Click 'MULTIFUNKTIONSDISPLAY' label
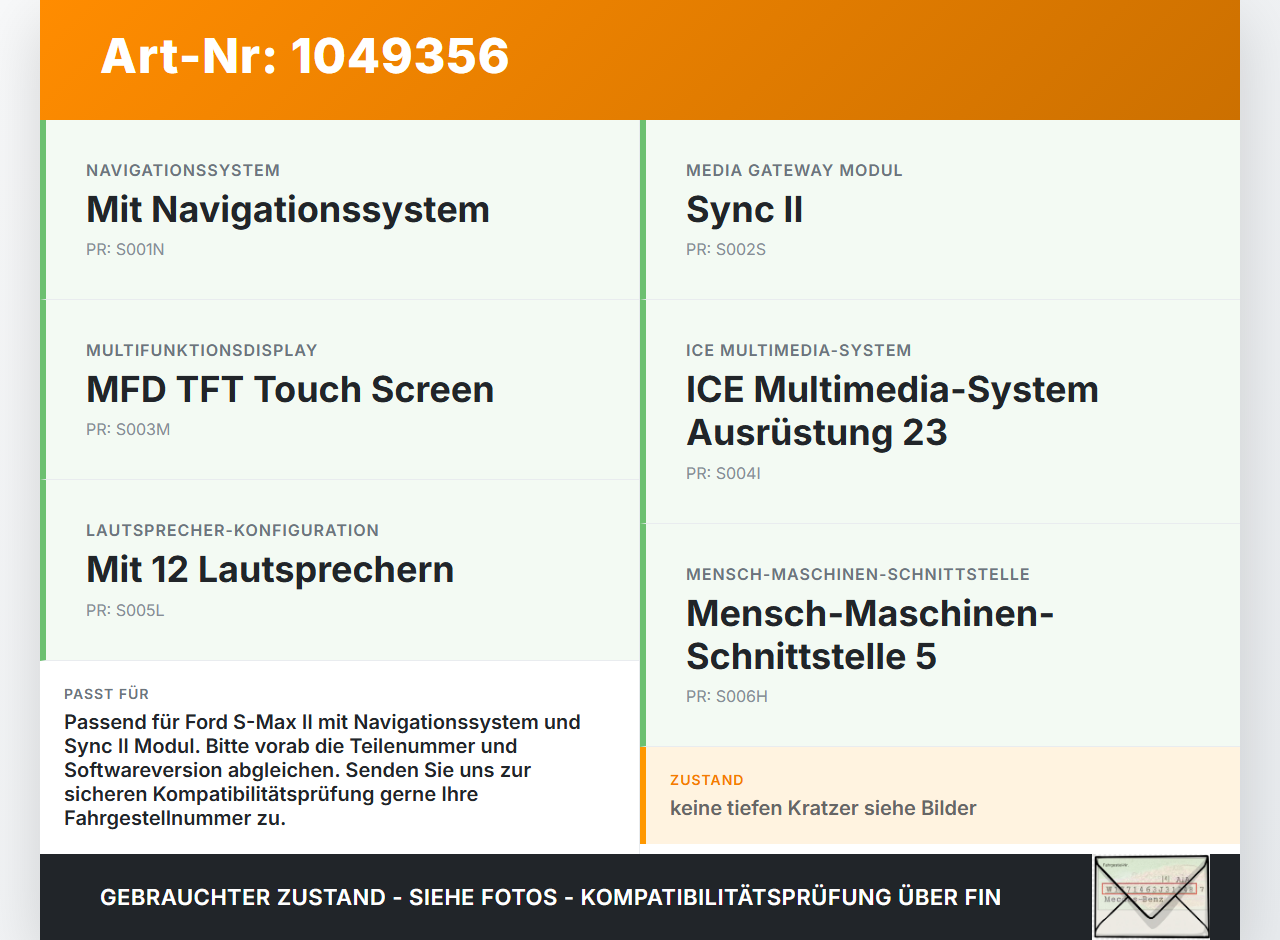The width and height of the screenshot is (1280, 940). click(202, 350)
